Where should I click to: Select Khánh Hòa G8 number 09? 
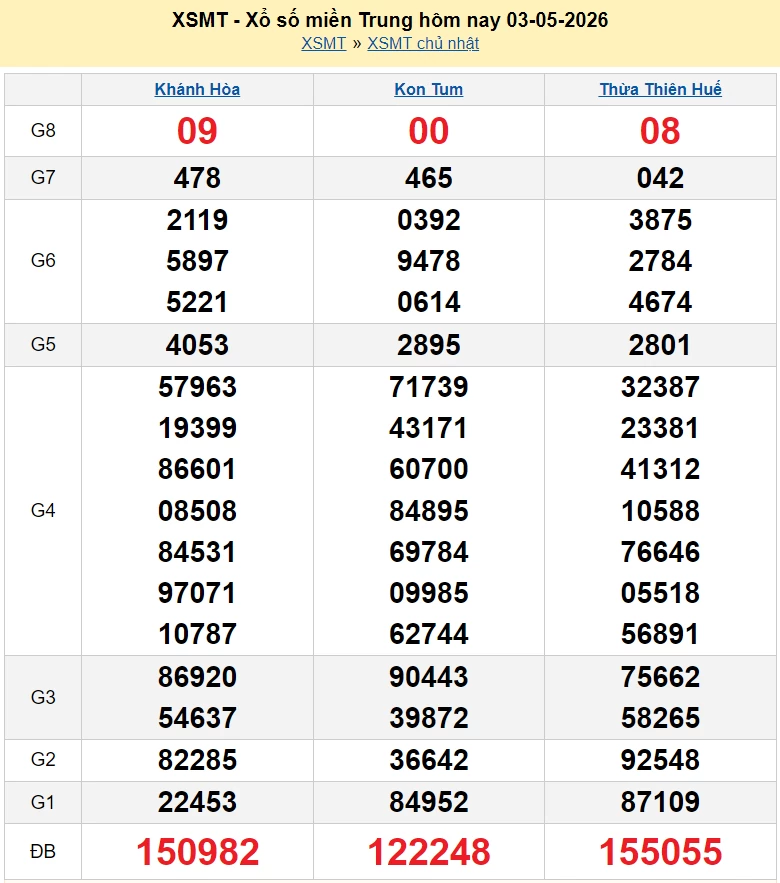click(x=197, y=131)
